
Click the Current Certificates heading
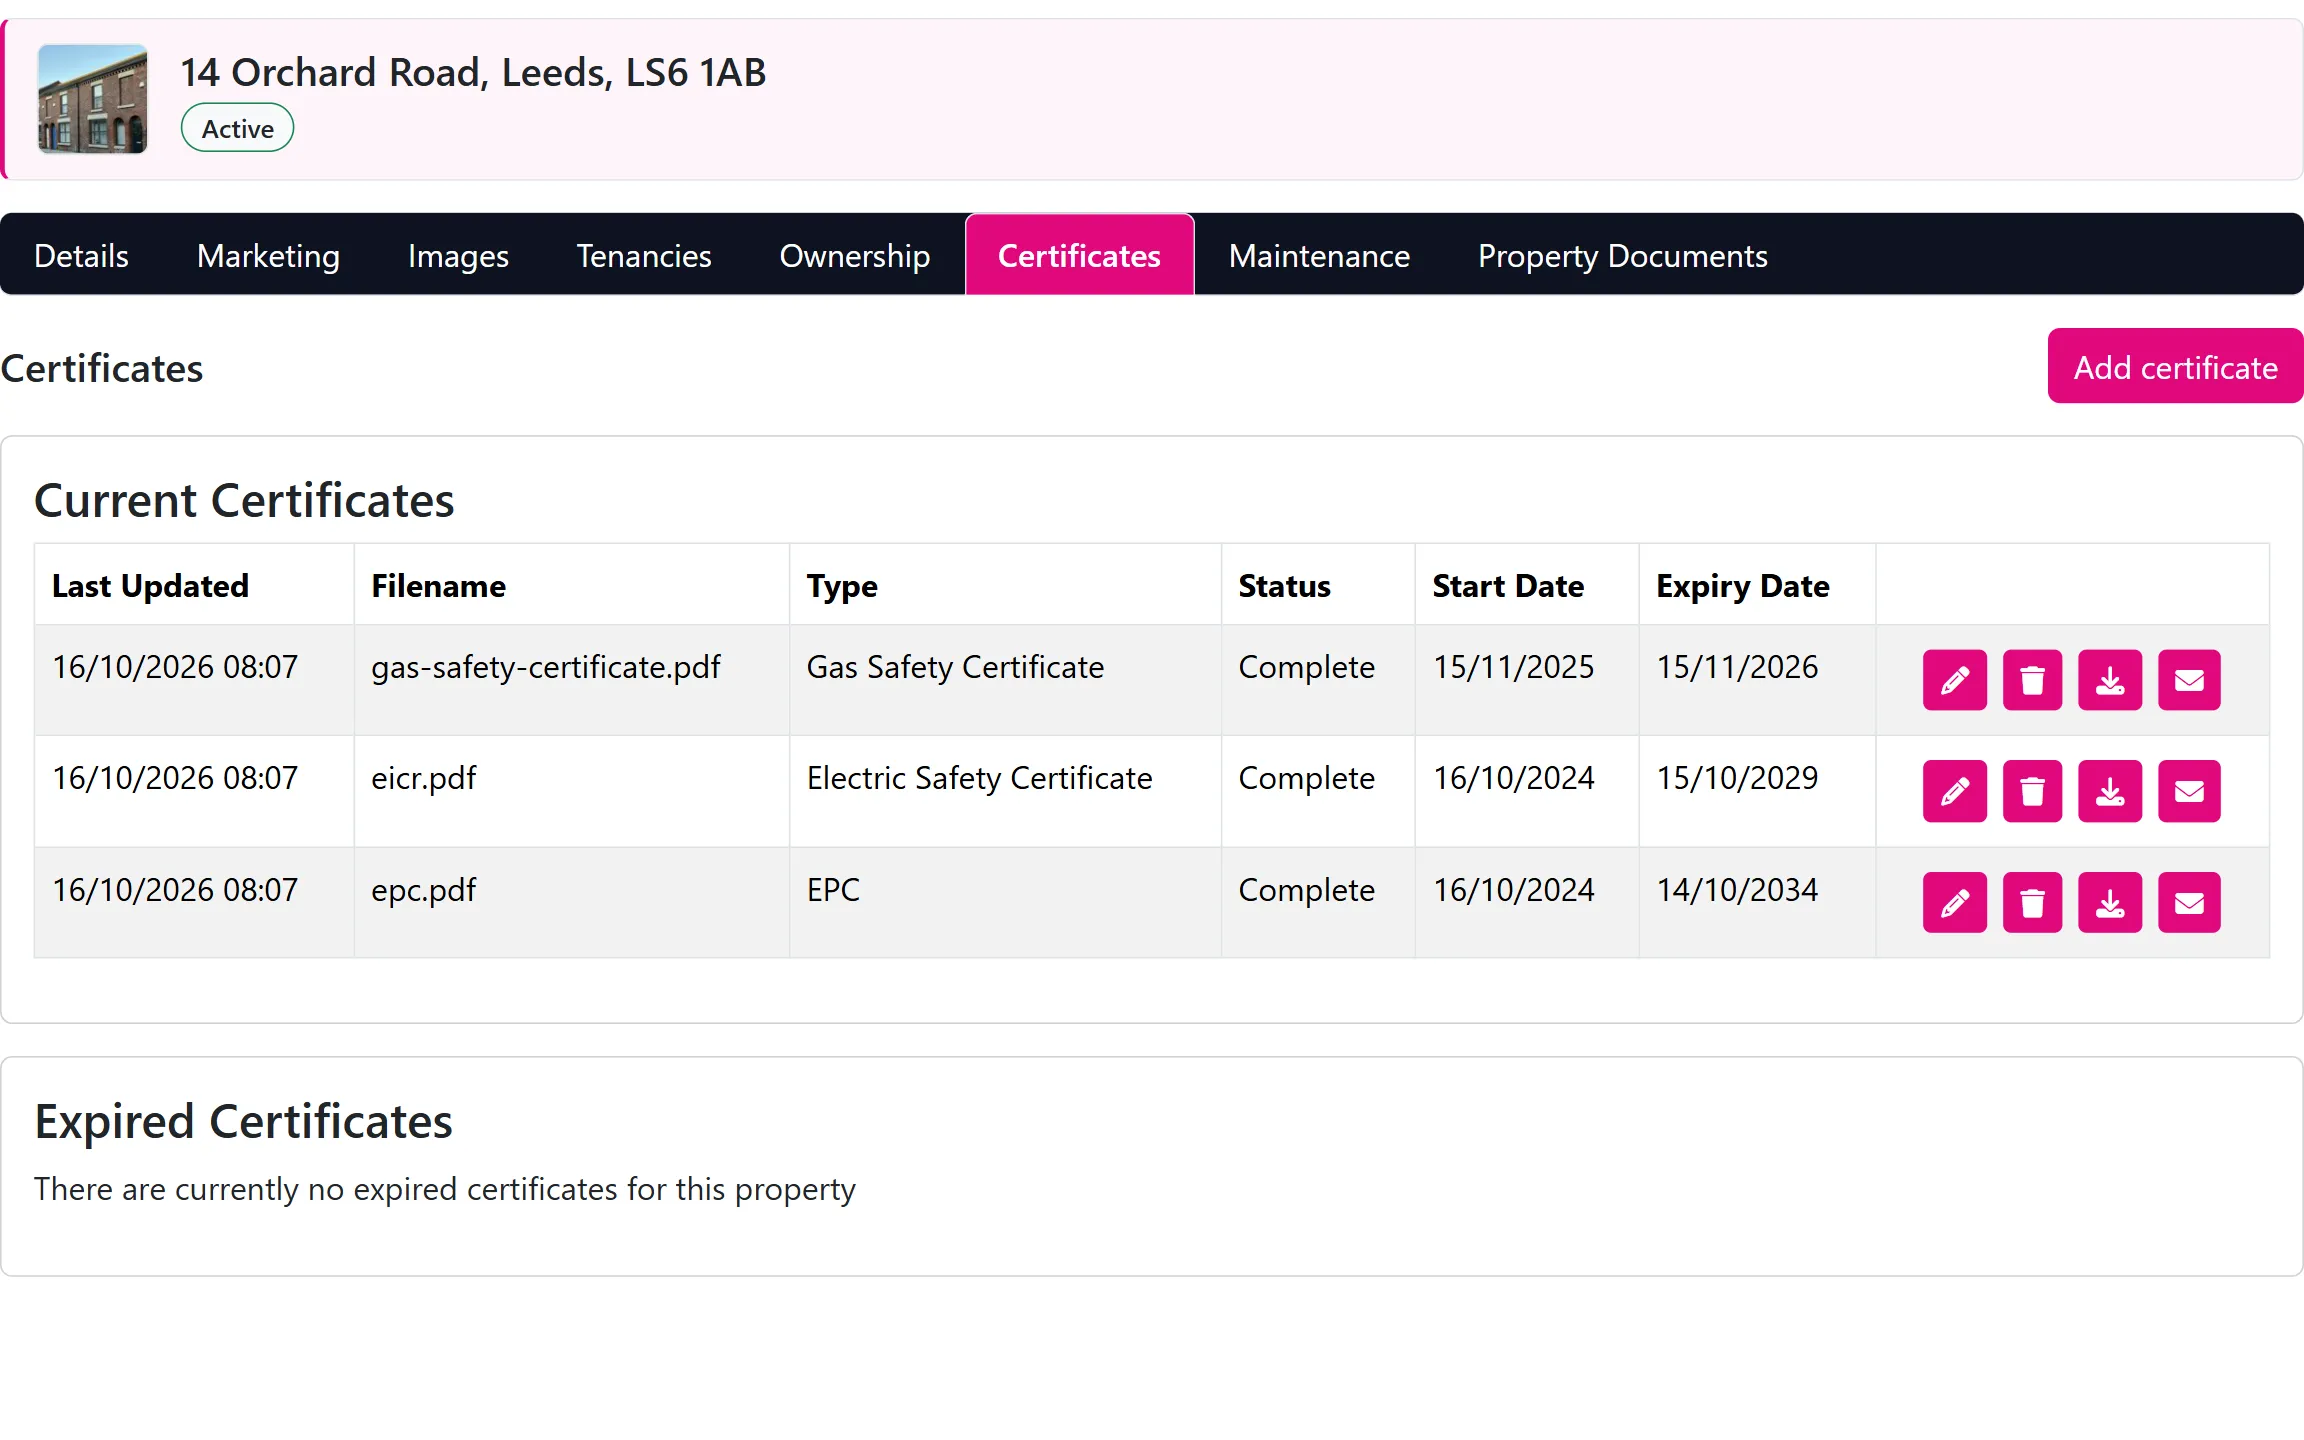244,500
